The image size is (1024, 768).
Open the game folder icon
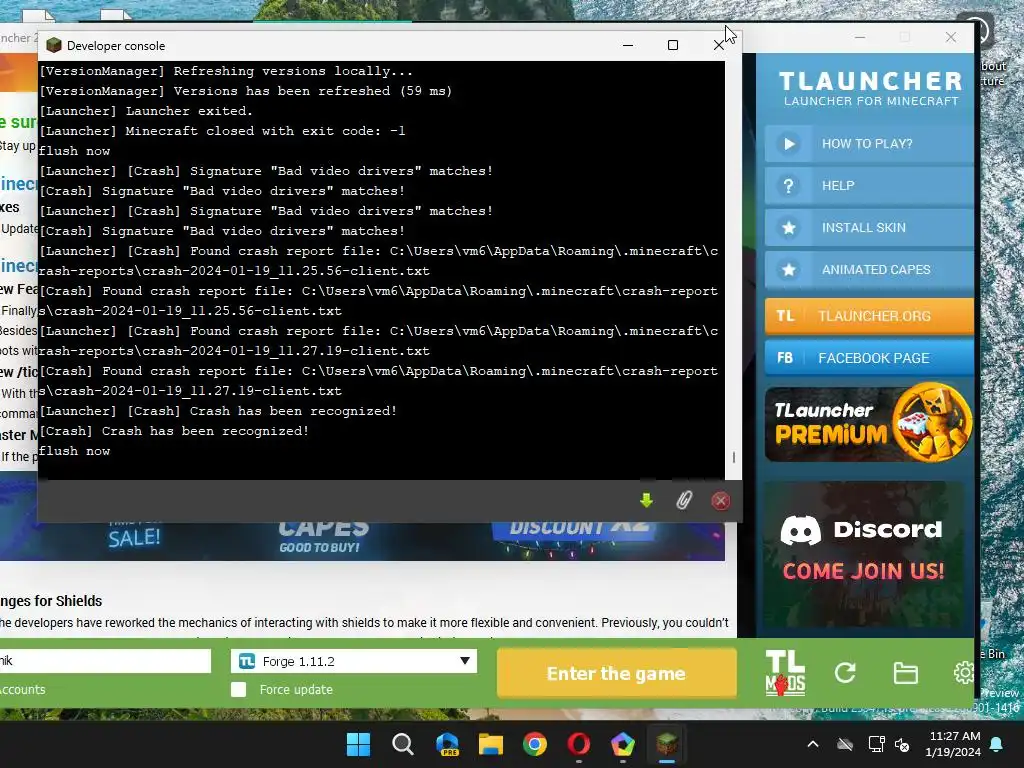tap(906, 673)
